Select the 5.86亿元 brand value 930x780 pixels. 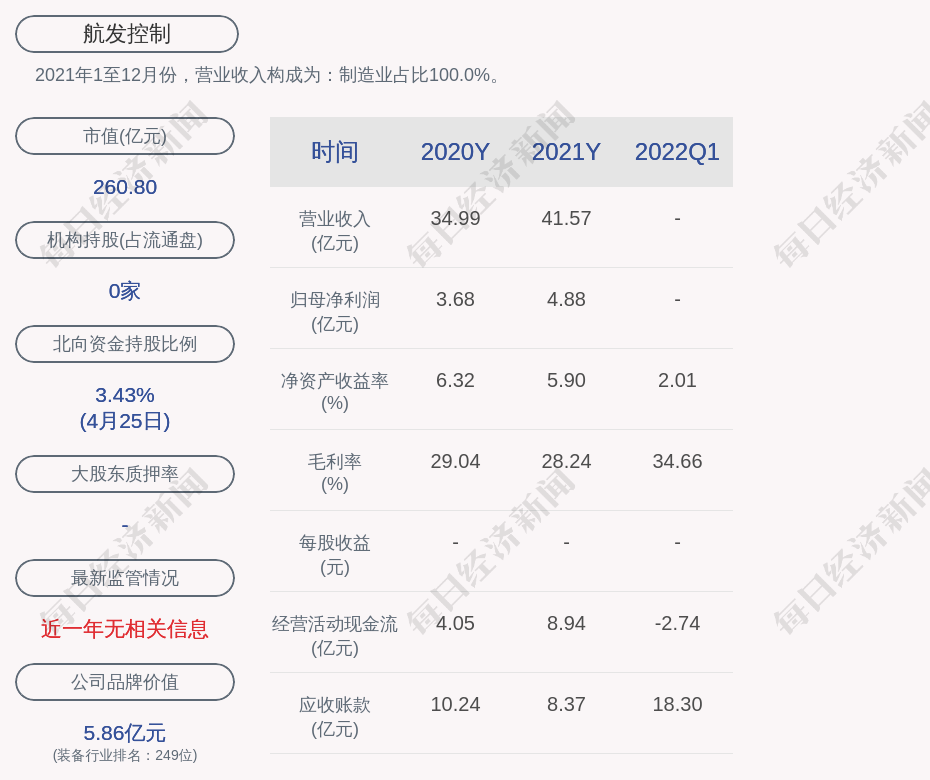click(x=125, y=733)
